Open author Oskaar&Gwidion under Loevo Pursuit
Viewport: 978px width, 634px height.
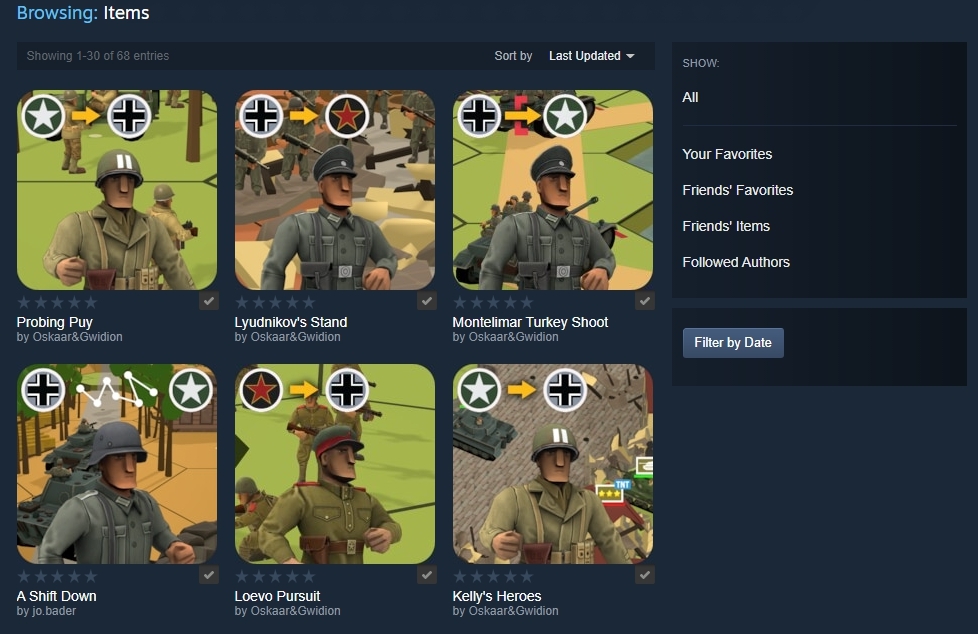tap(295, 611)
